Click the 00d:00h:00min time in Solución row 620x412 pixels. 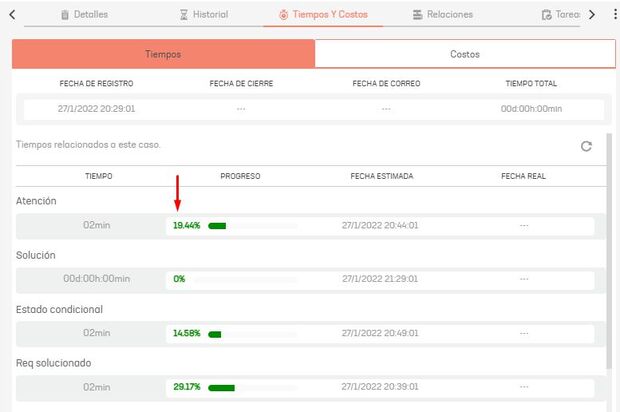tap(96, 279)
